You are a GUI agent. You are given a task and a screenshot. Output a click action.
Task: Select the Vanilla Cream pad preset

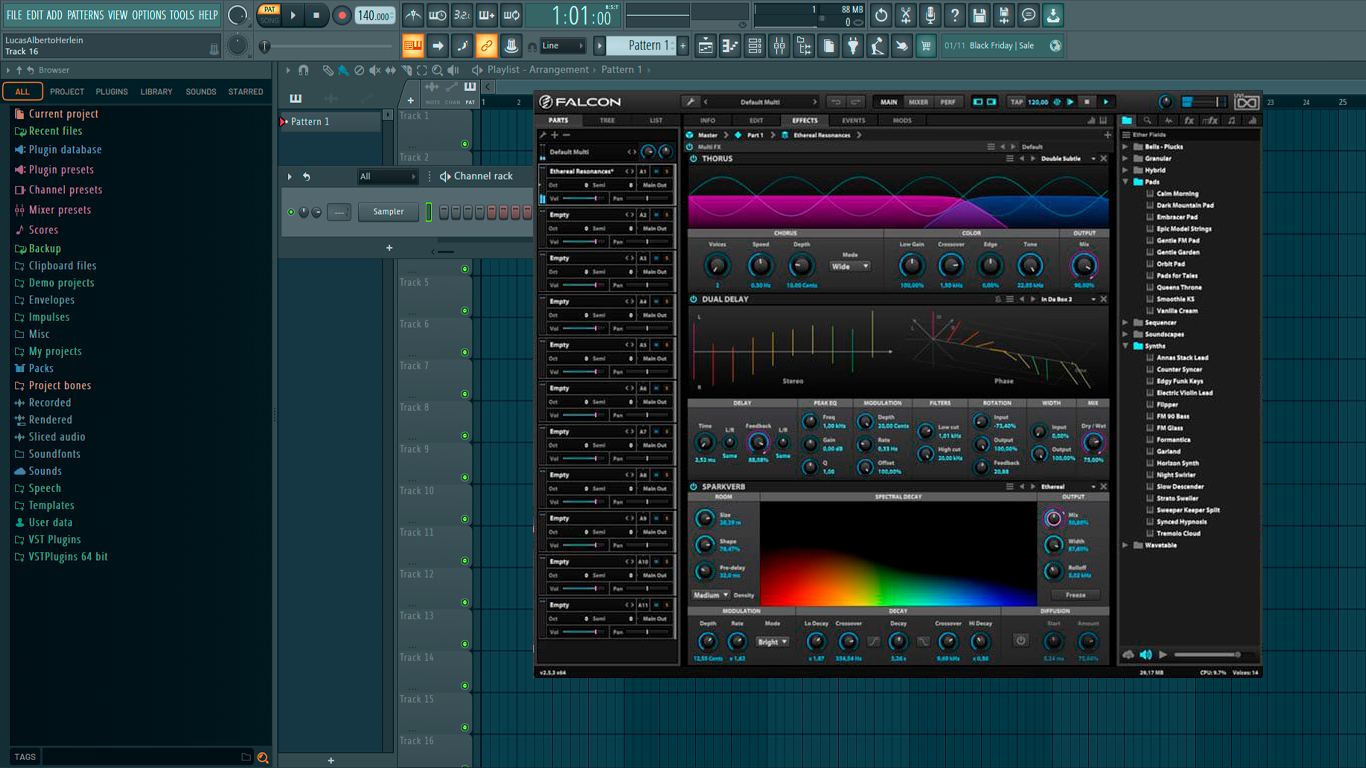[1177, 311]
